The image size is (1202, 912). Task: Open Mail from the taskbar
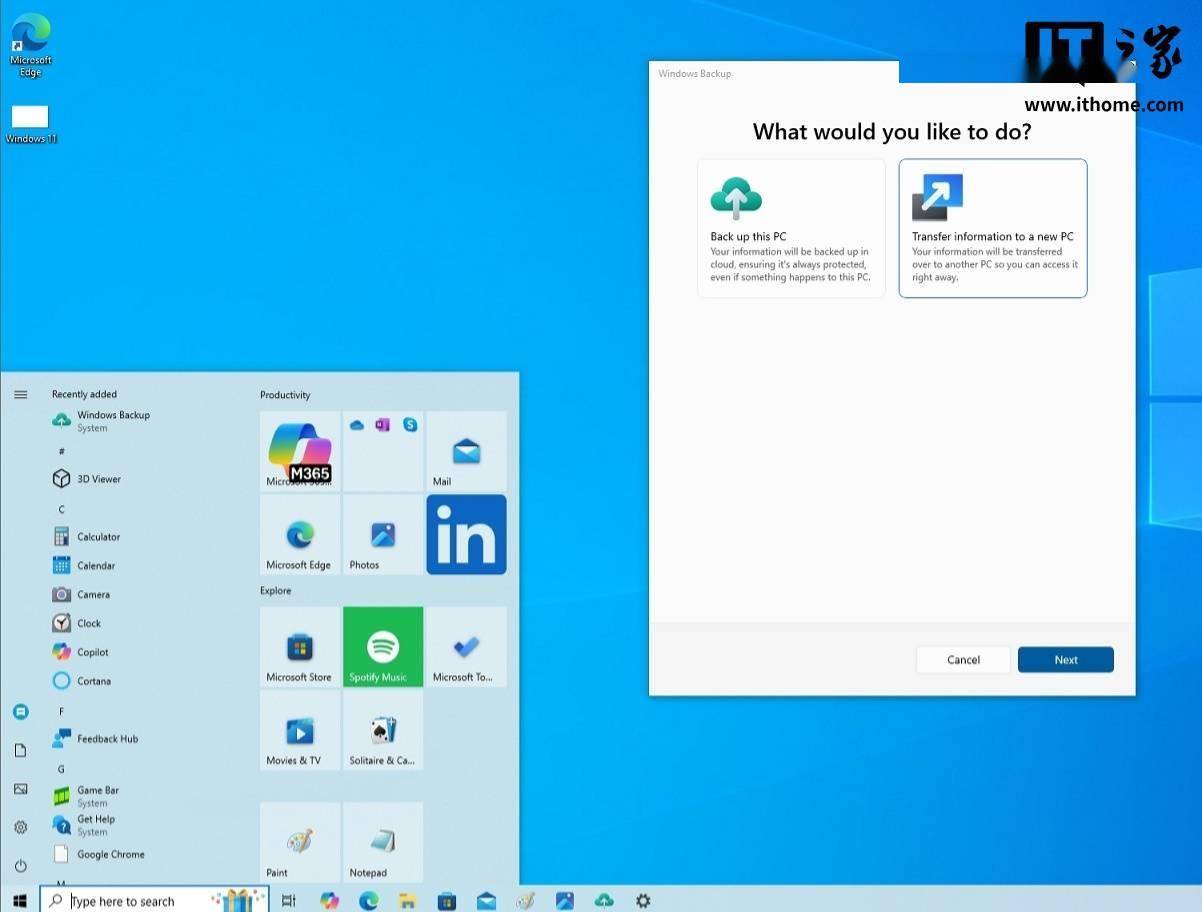pyautogui.click(x=486, y=901)
